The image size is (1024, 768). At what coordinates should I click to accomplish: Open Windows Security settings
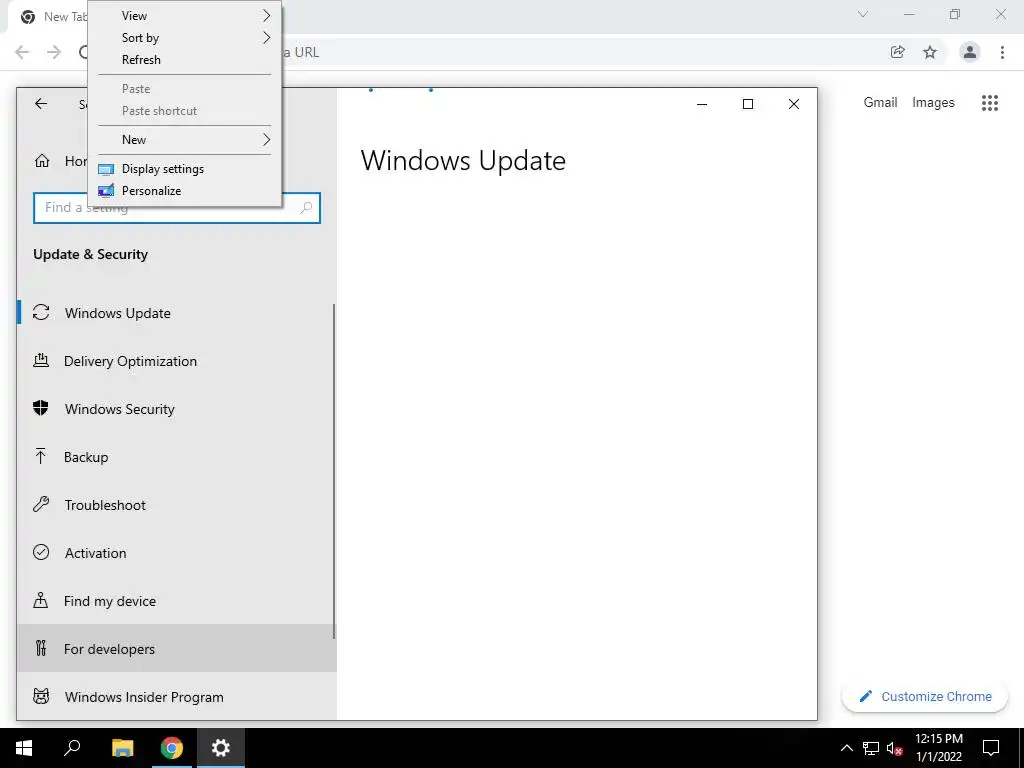coord(176,409)
